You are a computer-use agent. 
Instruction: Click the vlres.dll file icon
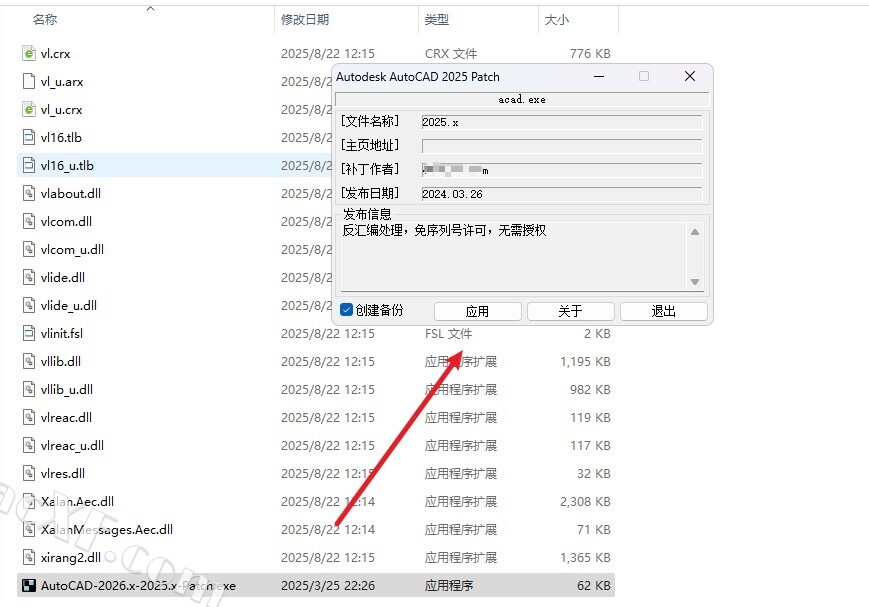pyautogui.click(x=29, y=473)
